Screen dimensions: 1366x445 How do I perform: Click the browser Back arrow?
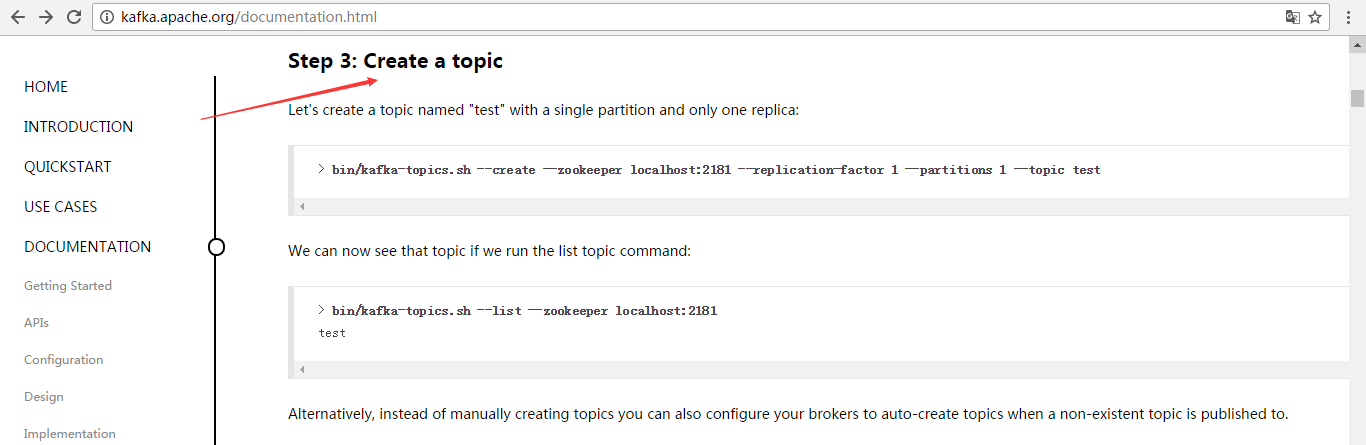tap(18, 17)
